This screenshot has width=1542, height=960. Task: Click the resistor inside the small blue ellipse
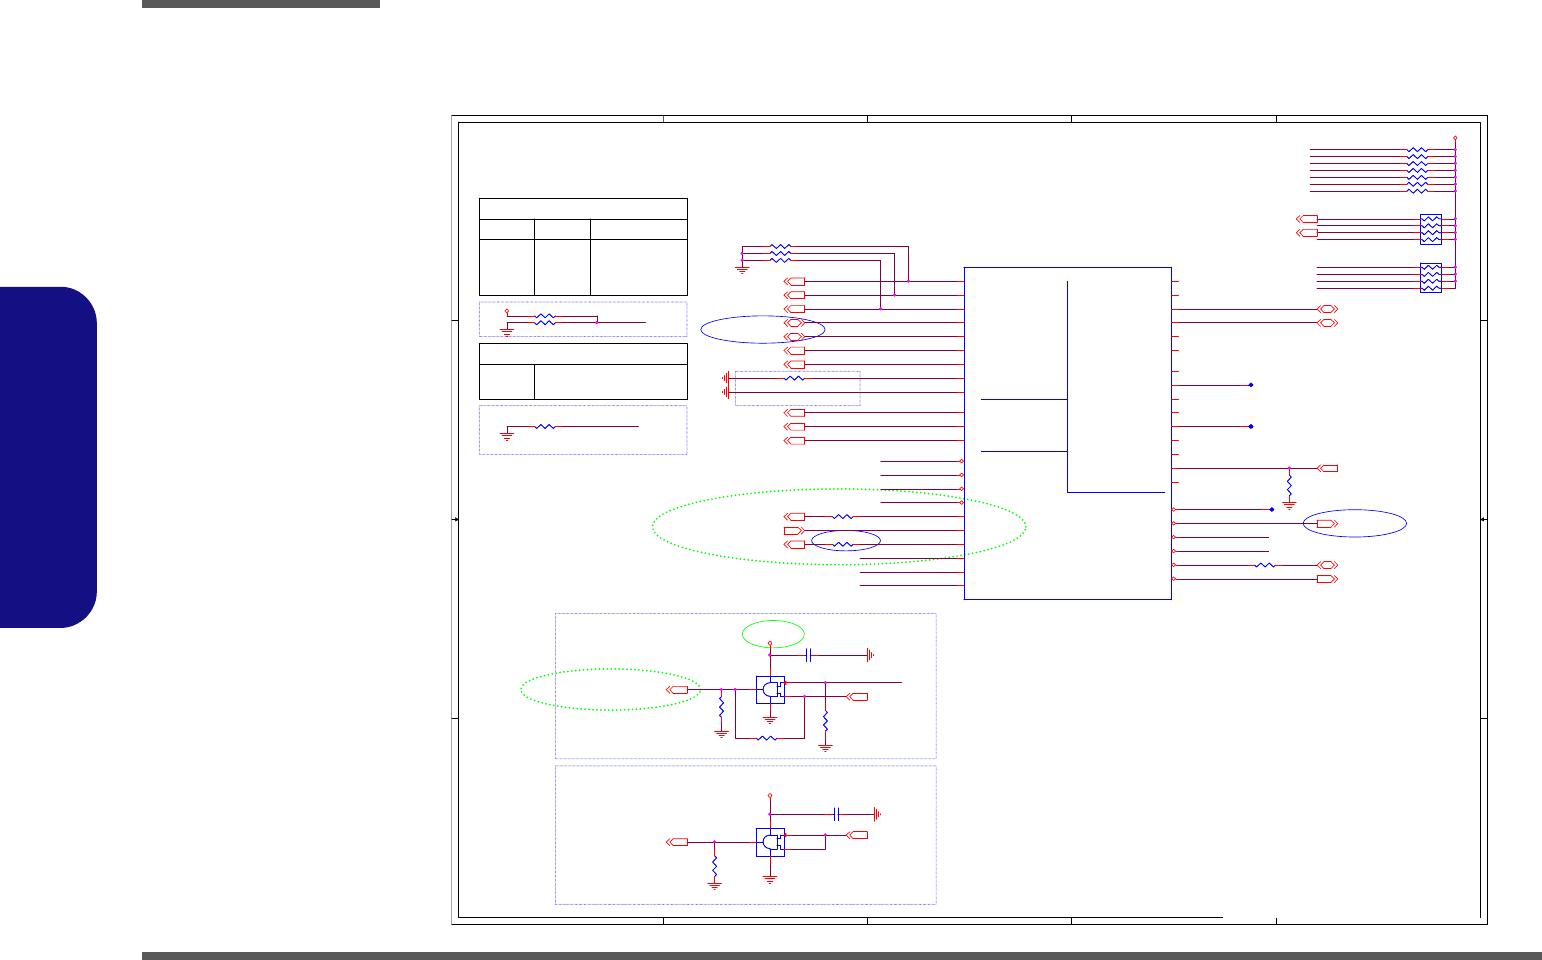click(844, 544)
